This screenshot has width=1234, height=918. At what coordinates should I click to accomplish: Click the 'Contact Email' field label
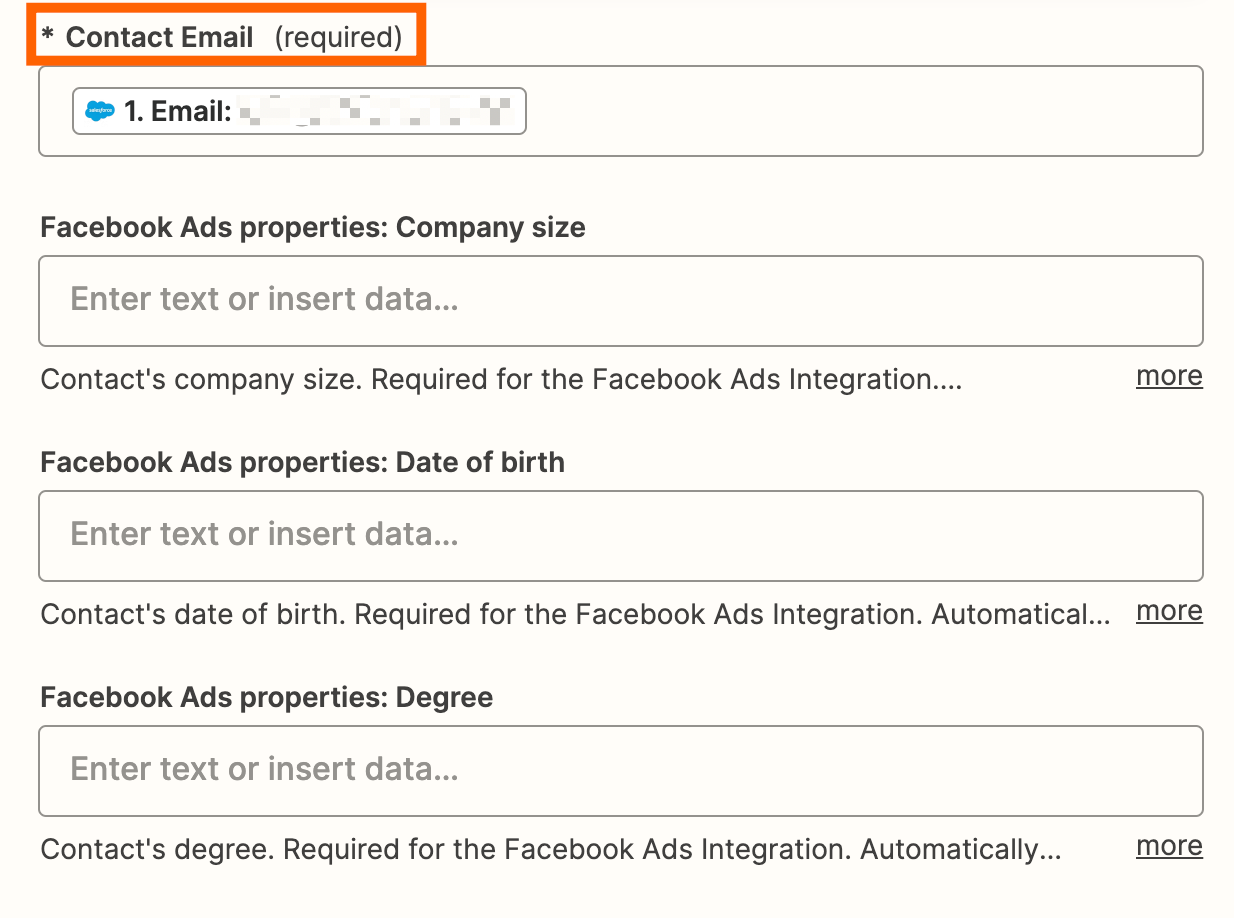[x=159, y=38]
